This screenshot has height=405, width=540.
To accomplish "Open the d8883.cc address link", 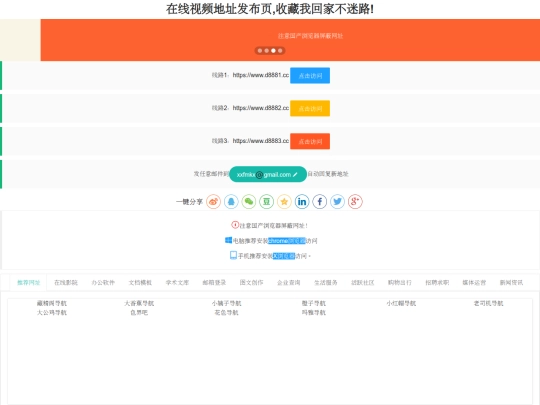I will point(261,141).
